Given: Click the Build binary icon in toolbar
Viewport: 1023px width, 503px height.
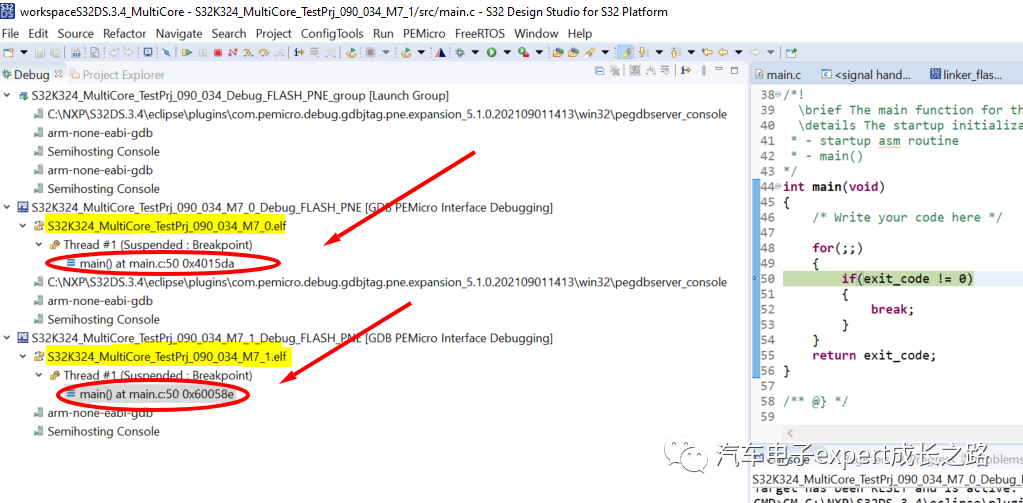Looking at the screenshot, I should pos(75,52).
